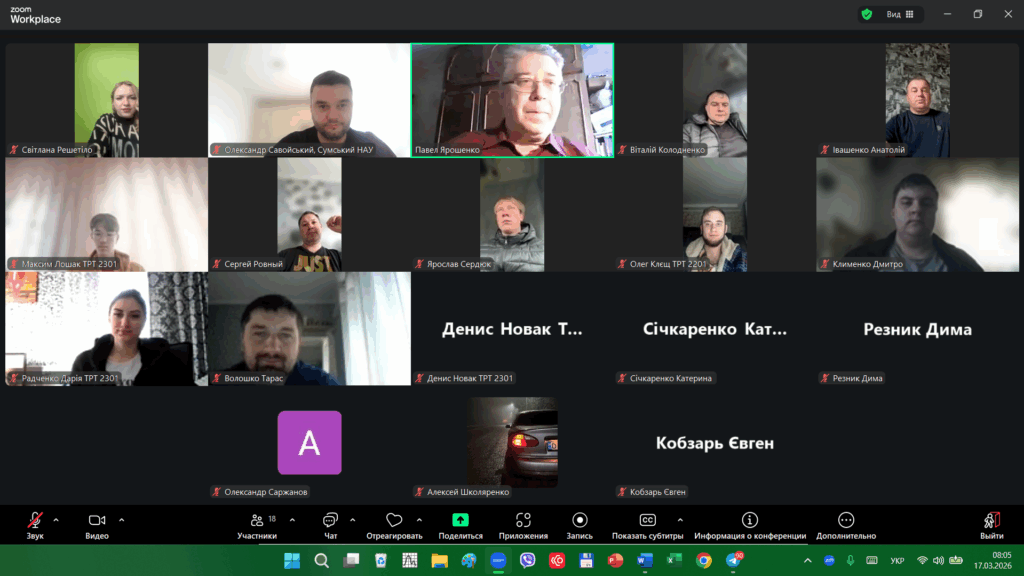
Task: Open Приложения apps panel
Action: (523, 524)
